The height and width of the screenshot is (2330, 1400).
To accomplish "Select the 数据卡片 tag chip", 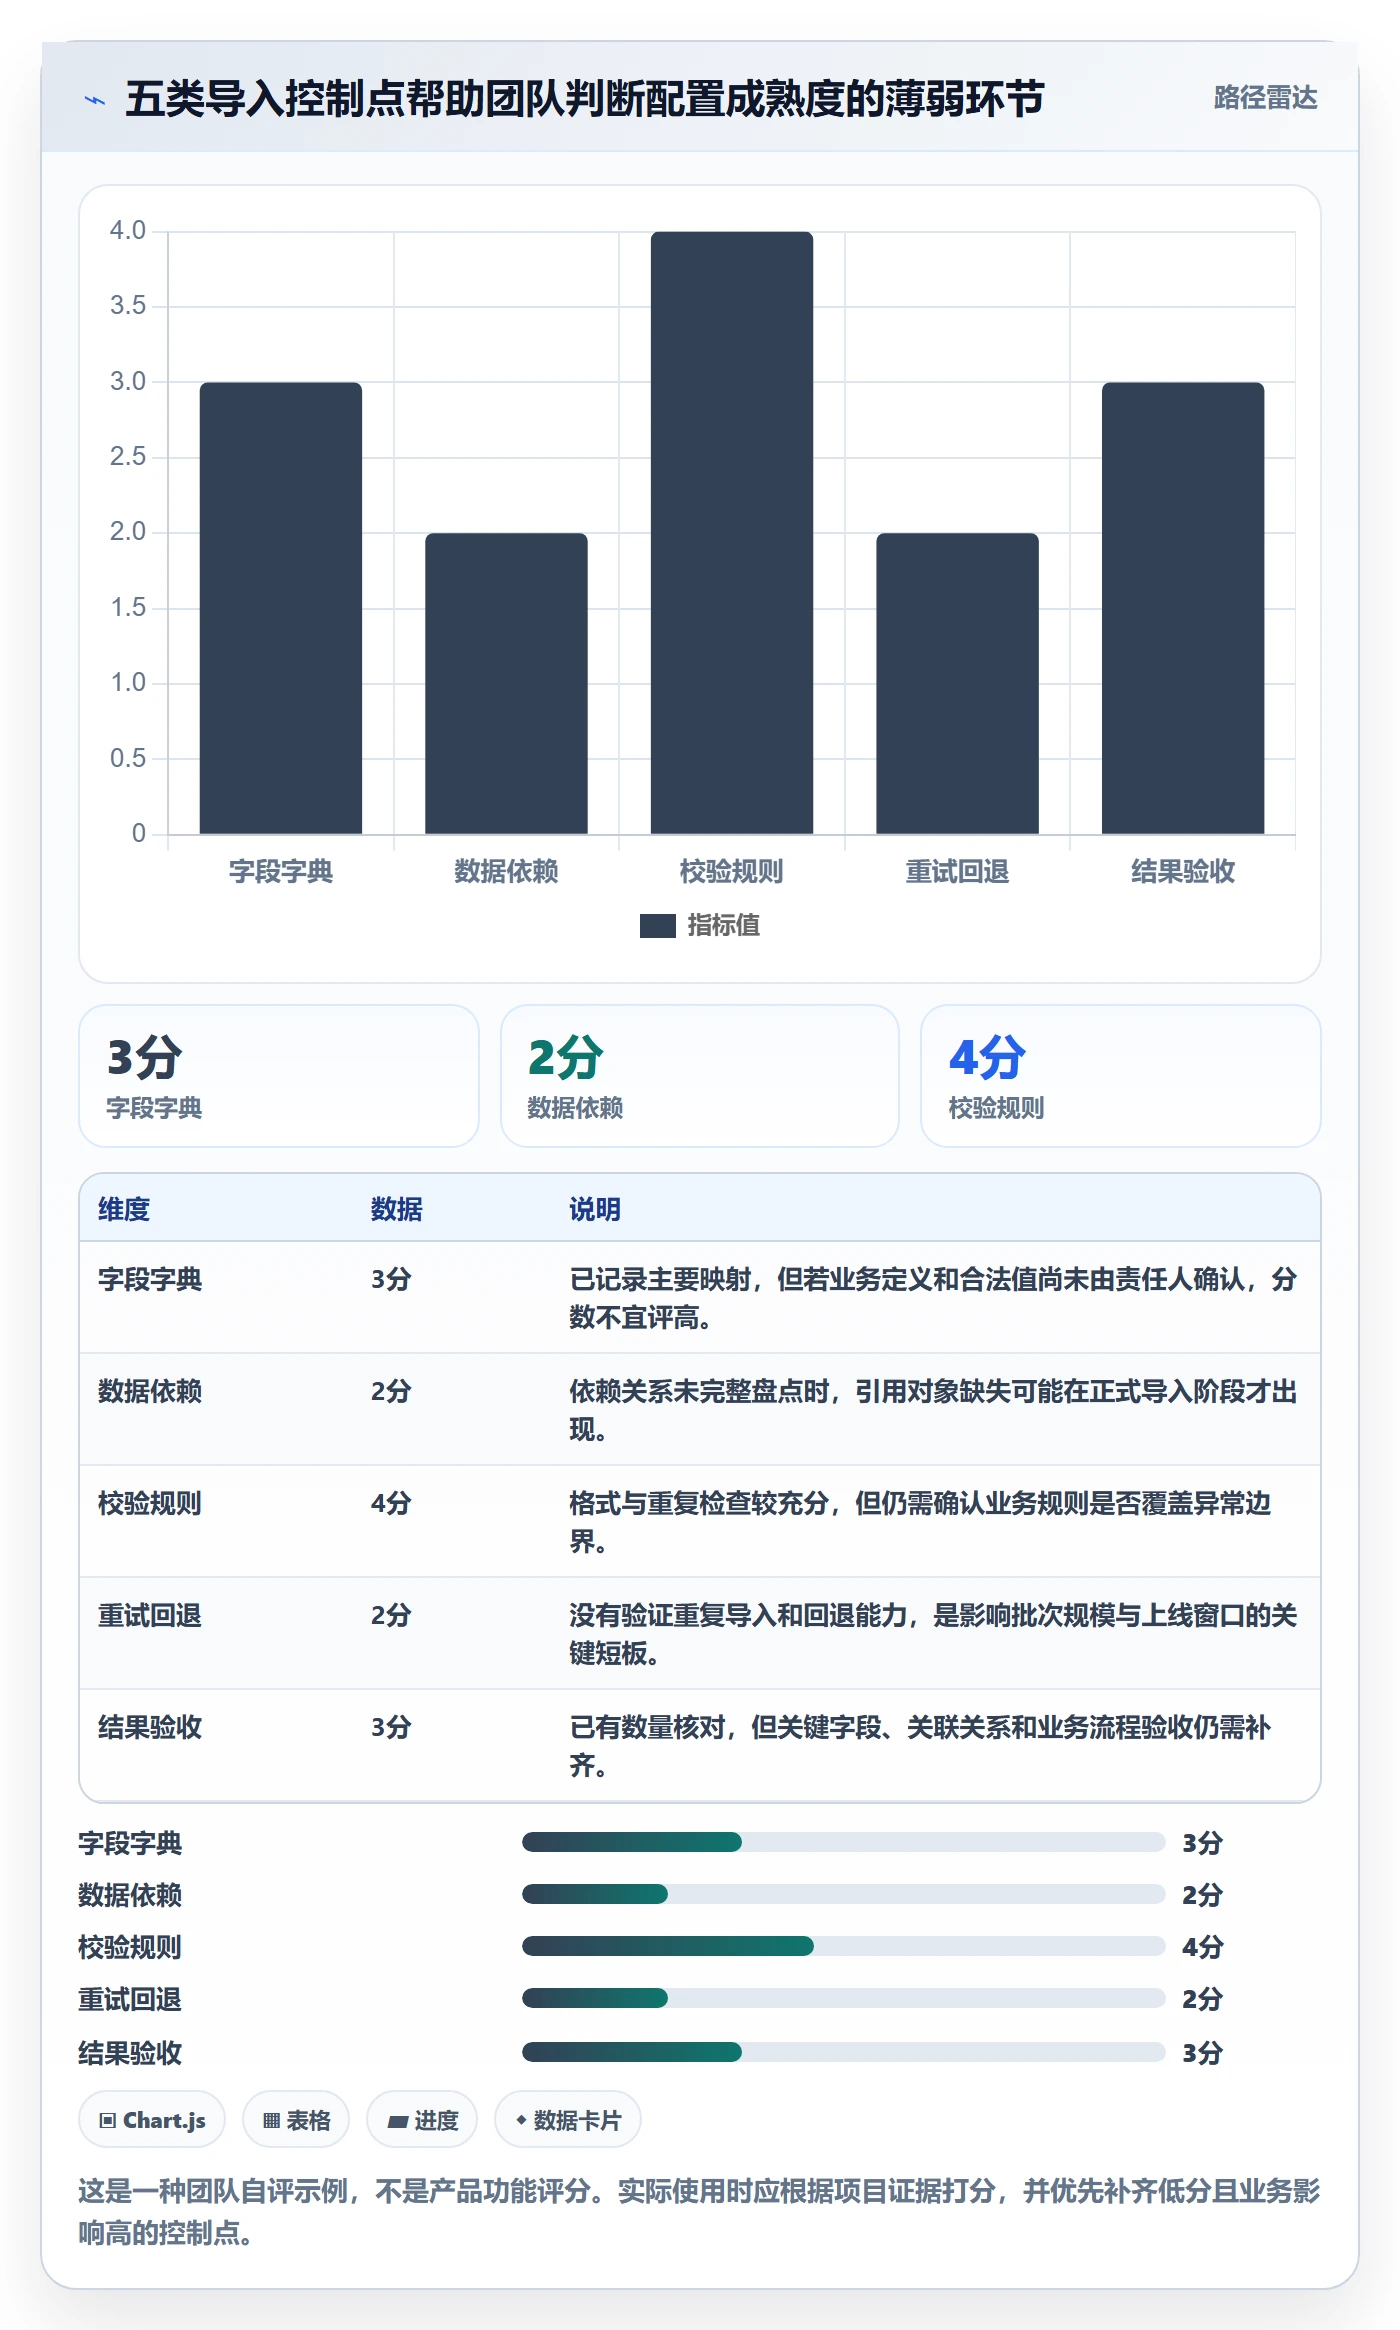I will 568,2120.
